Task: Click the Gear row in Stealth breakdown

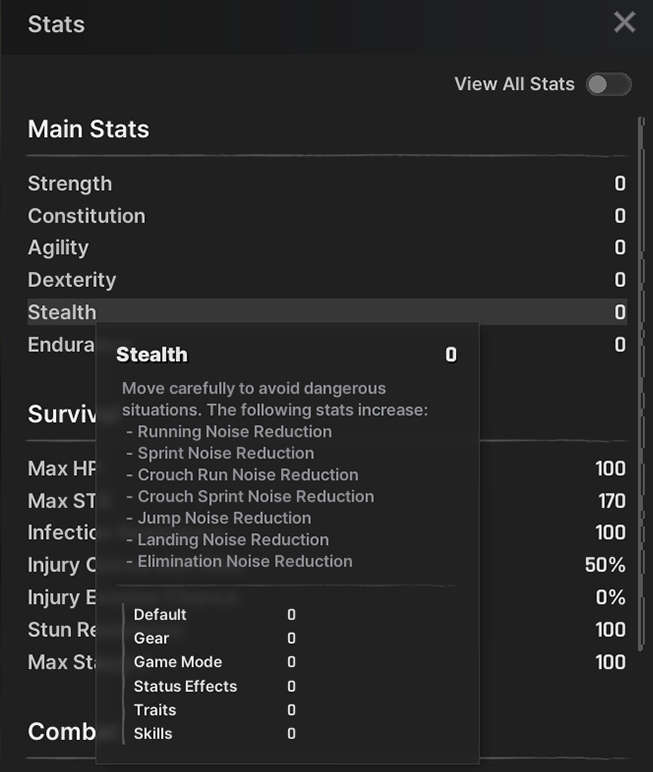Action: [215, 639]
